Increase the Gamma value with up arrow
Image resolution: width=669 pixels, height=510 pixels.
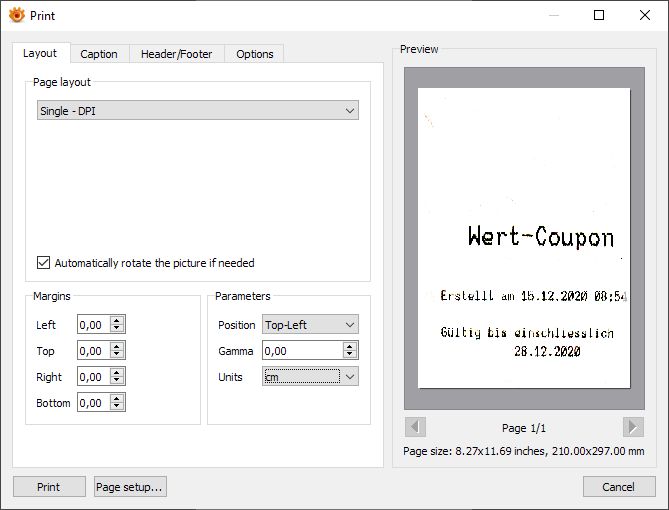click(350, 346)
